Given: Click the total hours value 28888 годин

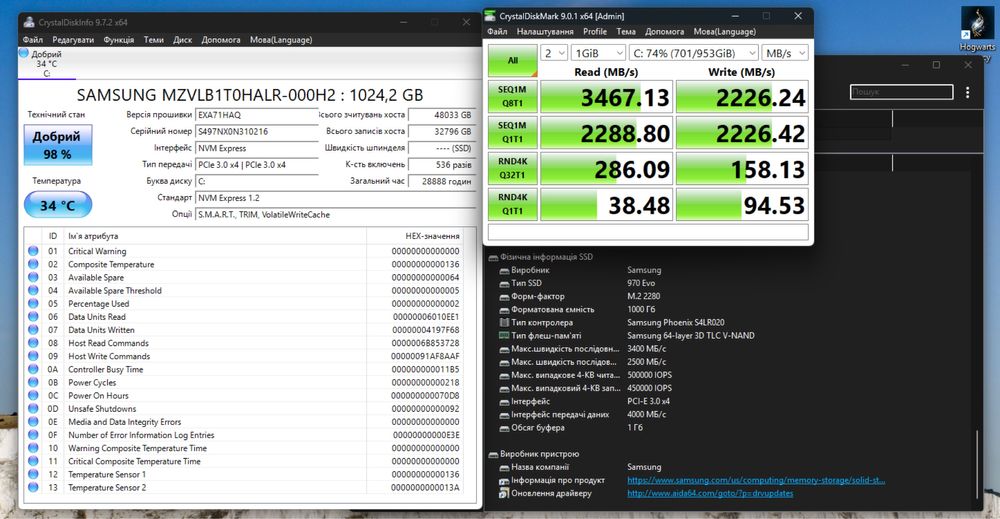Looking at the screenshot, I should point(442,181).
